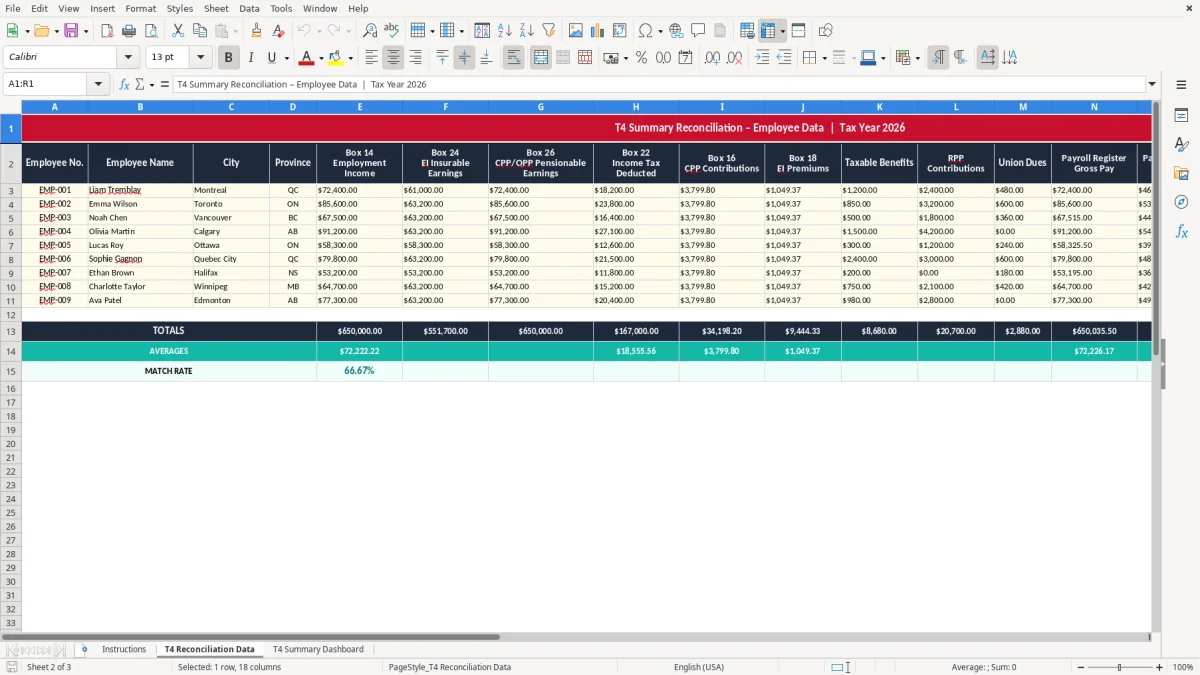Click the Format as Percent icon

tap(641, 58)
